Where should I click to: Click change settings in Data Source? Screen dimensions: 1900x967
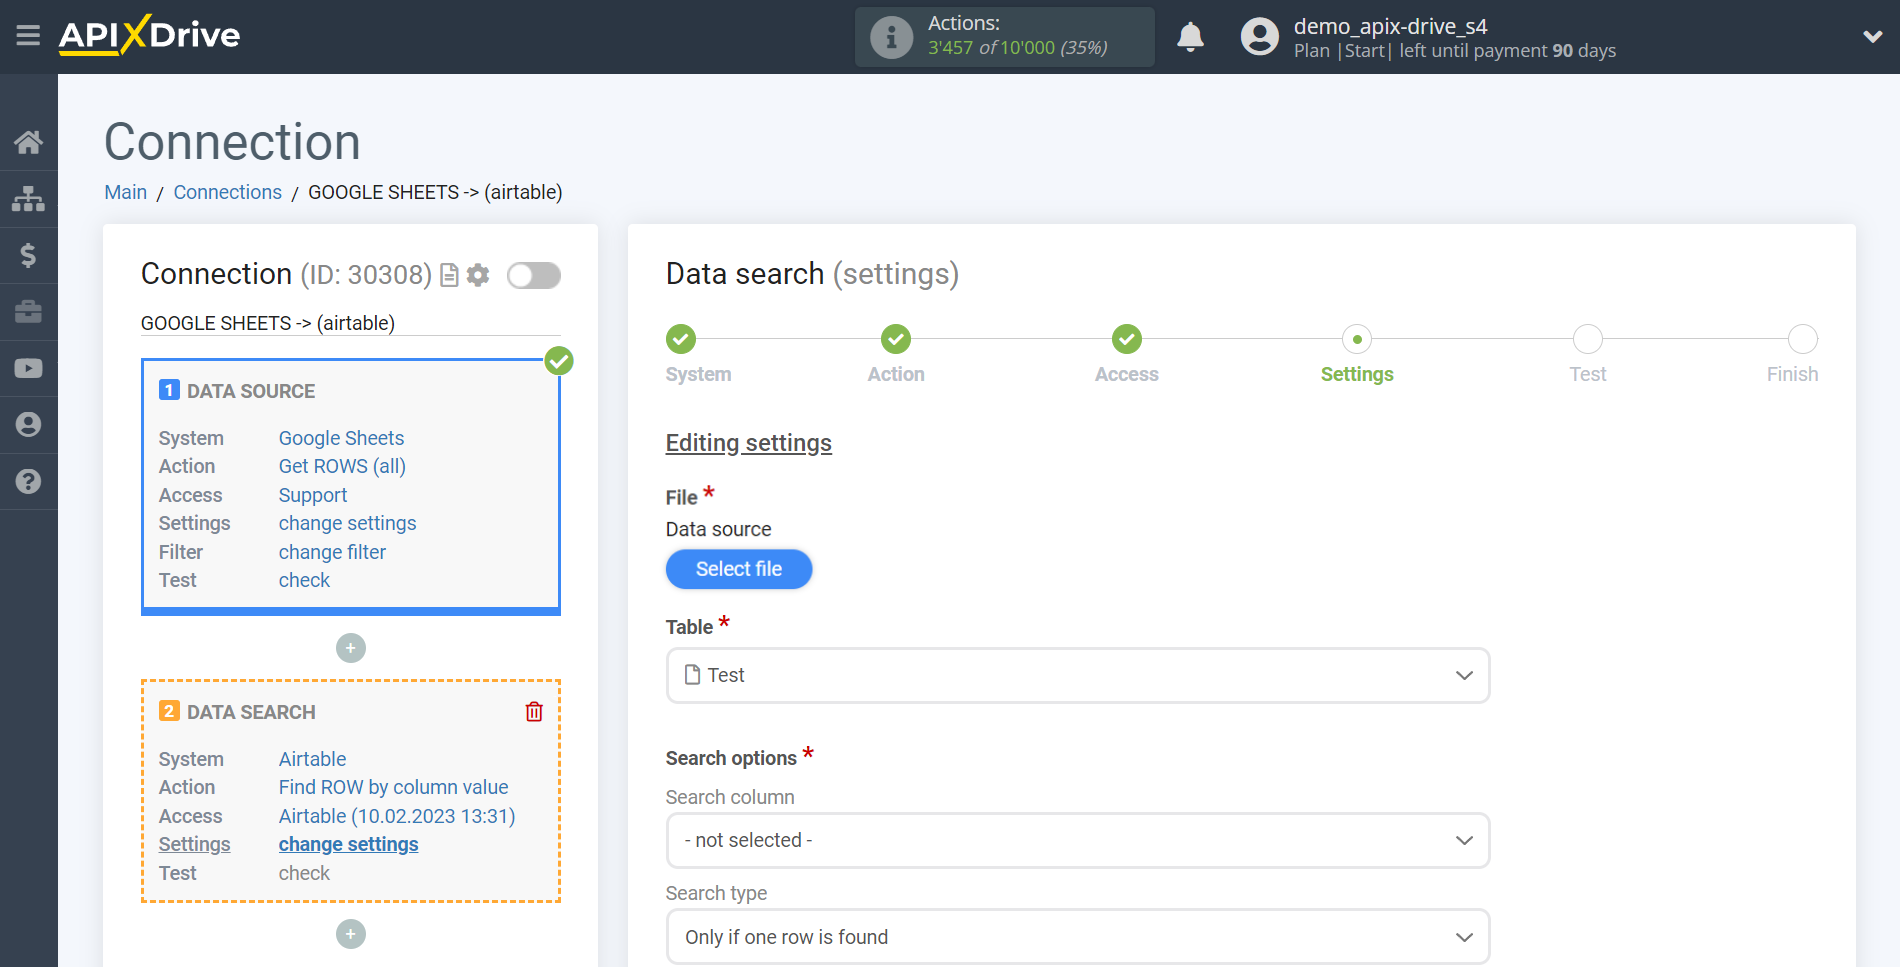click(x=347, y=523)
